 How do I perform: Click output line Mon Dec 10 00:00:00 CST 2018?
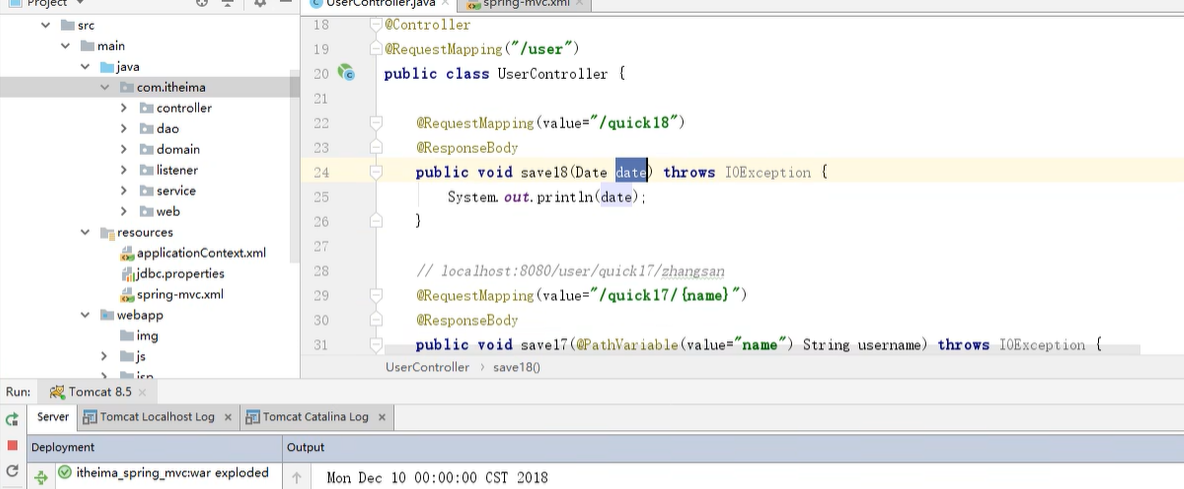tap(437, 478)
